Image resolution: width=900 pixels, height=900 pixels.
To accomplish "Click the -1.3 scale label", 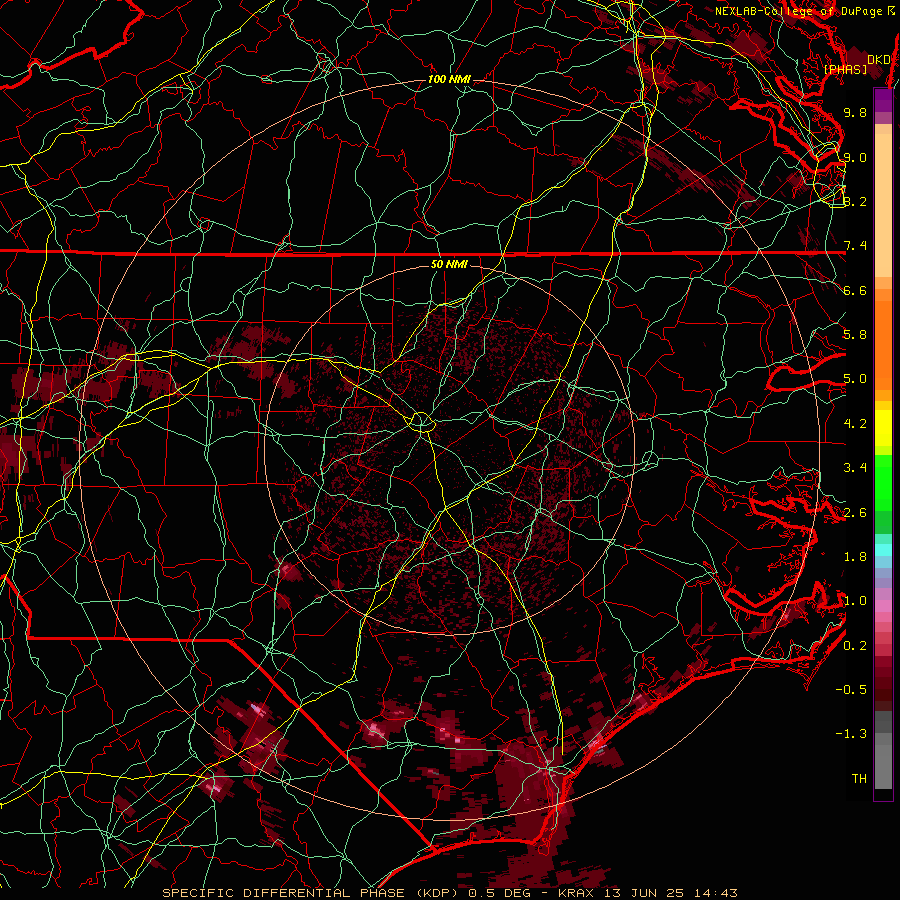I will (851, 734).
